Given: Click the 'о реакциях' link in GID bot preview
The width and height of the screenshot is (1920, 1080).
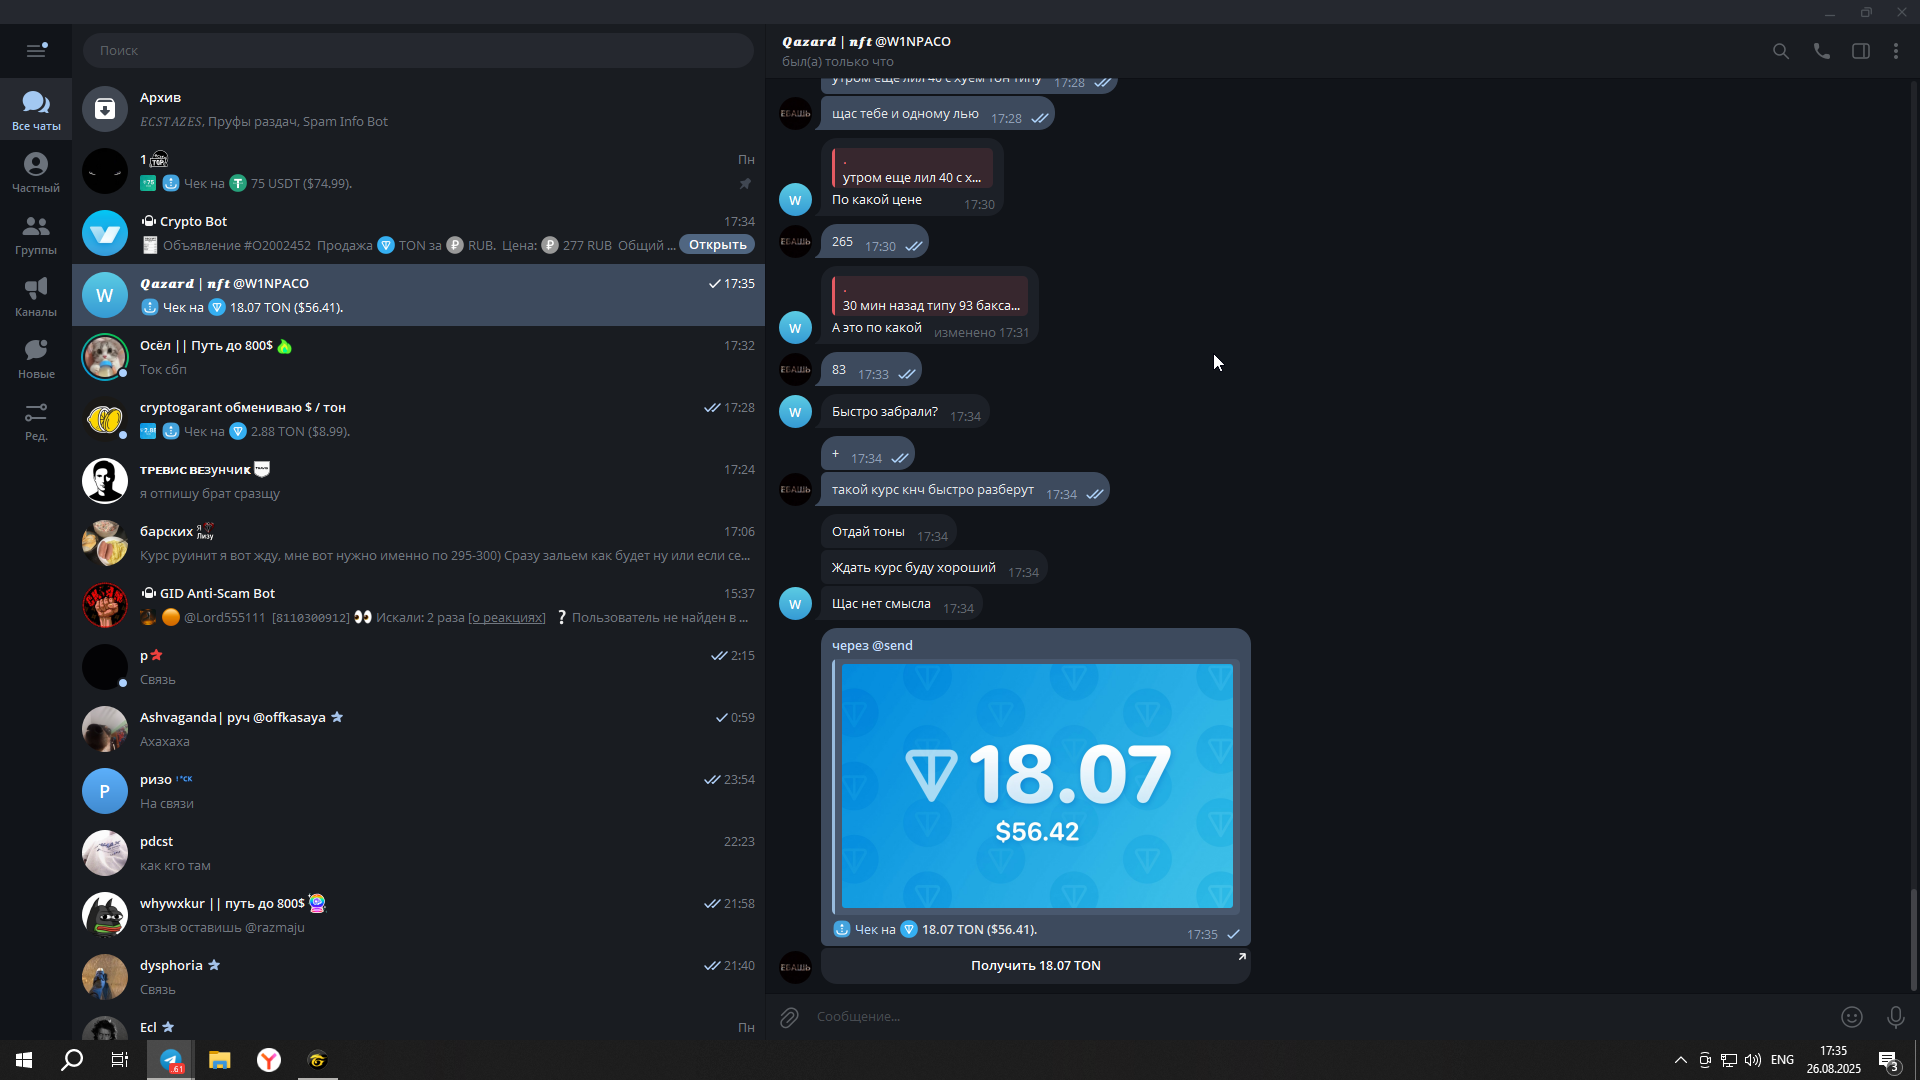Looking at the screenshot, I should tap(507, 617).
